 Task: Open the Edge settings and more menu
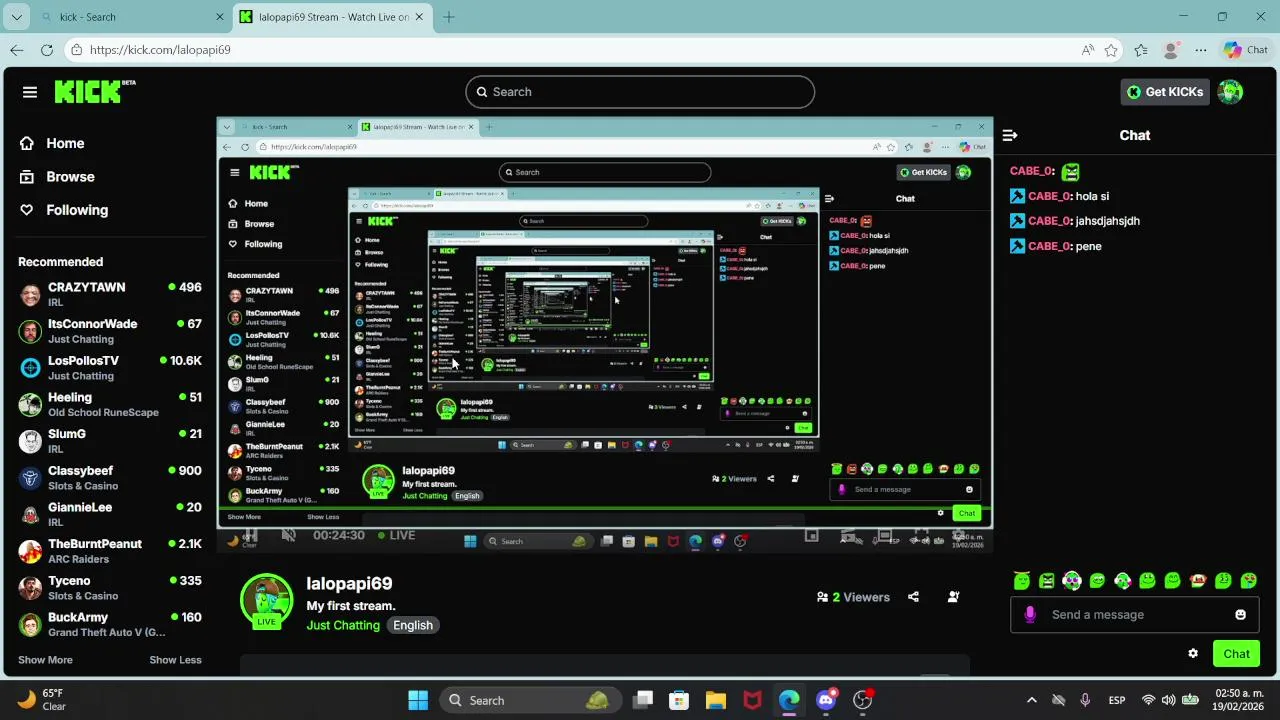1201,50
